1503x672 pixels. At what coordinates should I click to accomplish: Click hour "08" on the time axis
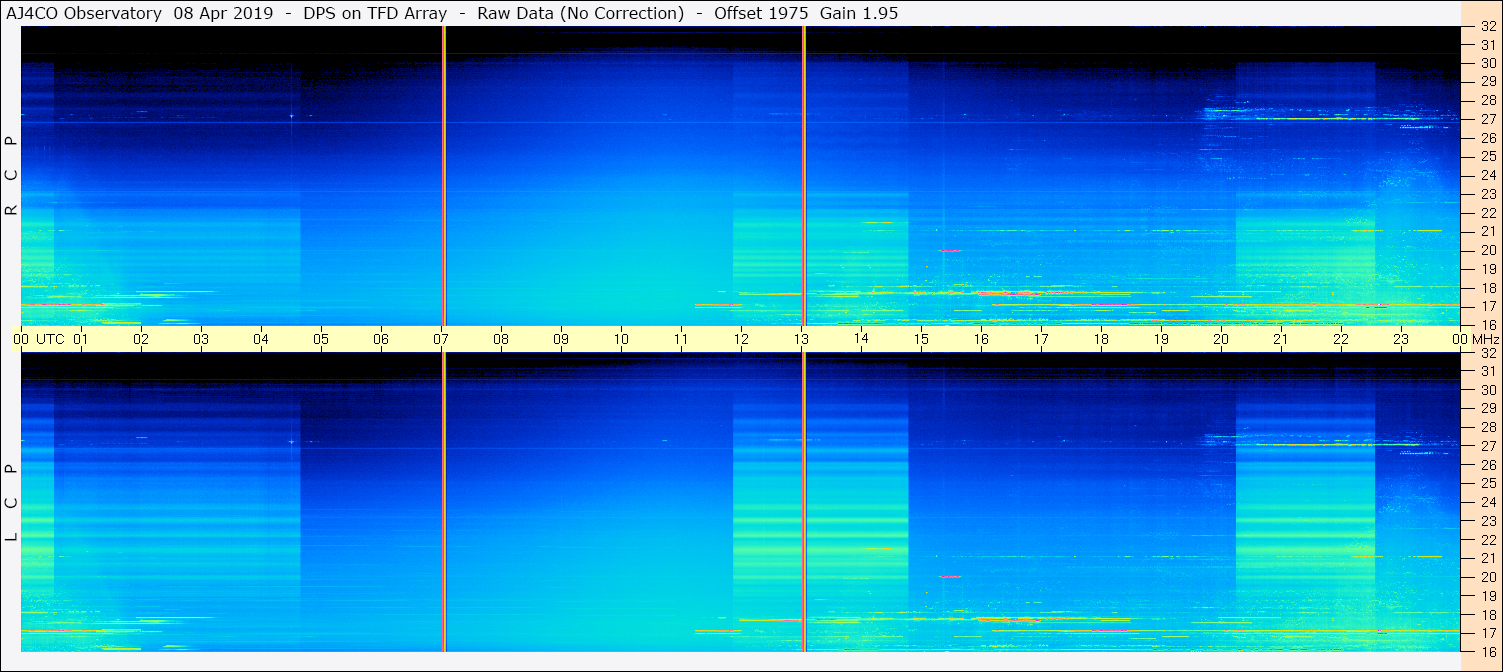coord(501,339)
